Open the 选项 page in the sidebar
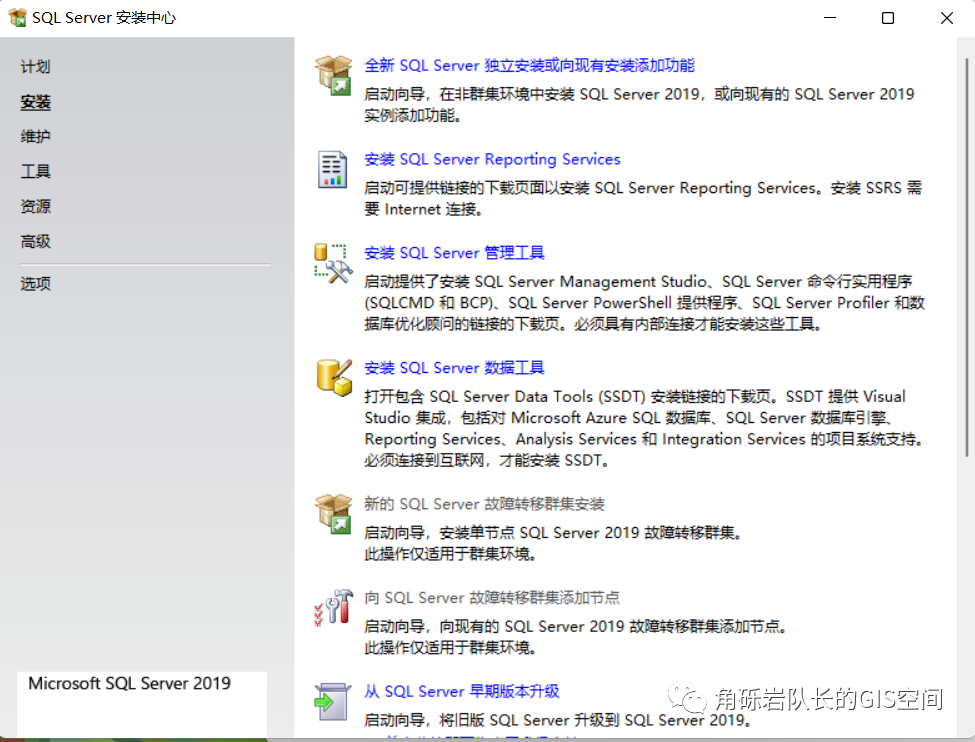The width and height of the screenshot is (975, 742). [x=35, y=283]
